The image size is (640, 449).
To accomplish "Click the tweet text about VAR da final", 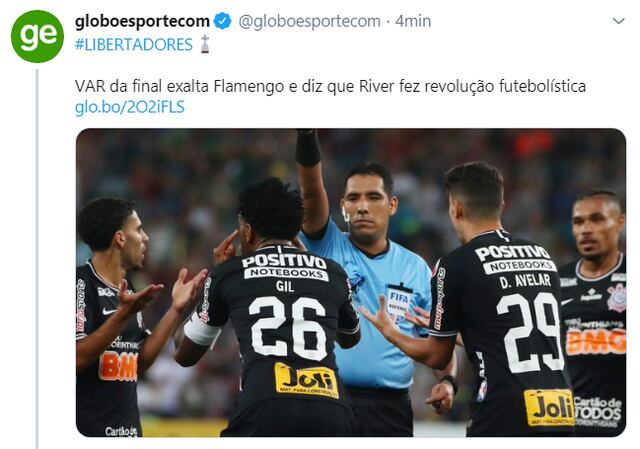I will [x=330, y=86].
